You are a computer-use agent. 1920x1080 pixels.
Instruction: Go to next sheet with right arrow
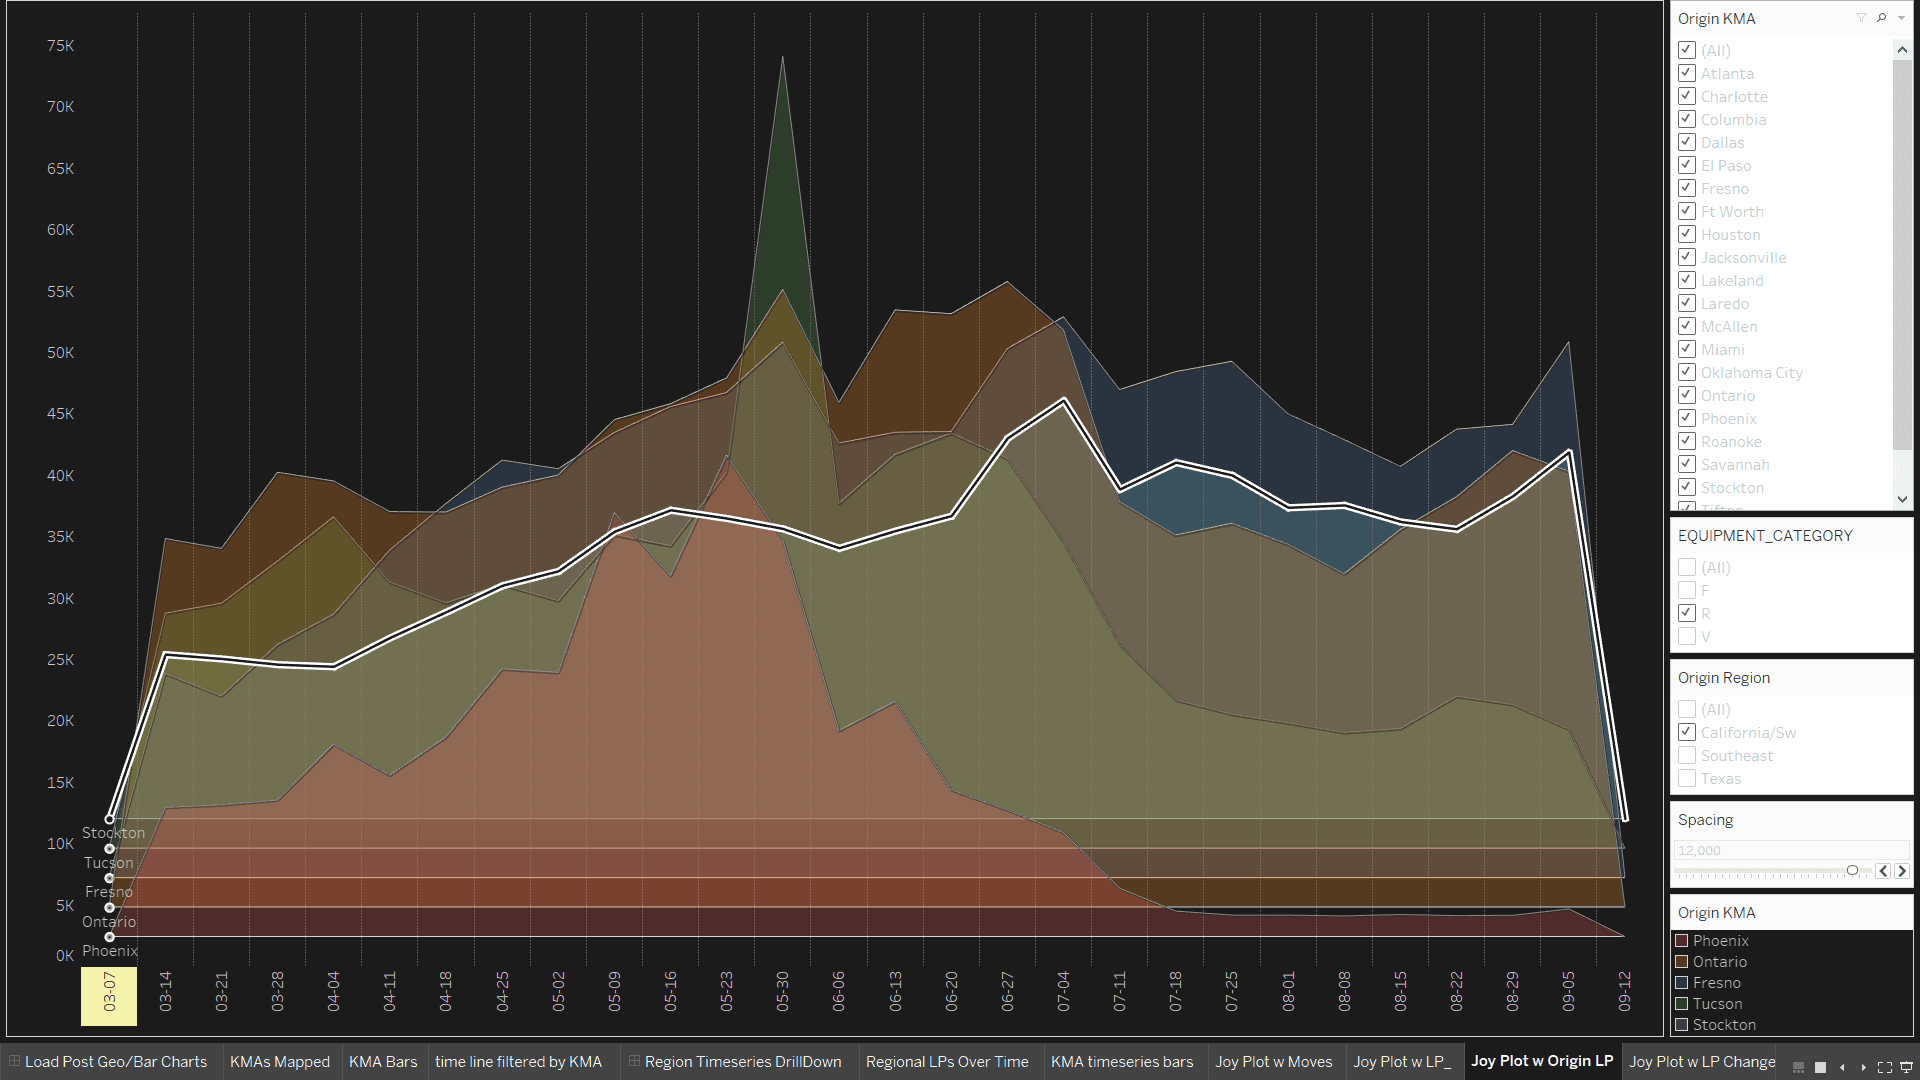click(x=1863, y=1067)
